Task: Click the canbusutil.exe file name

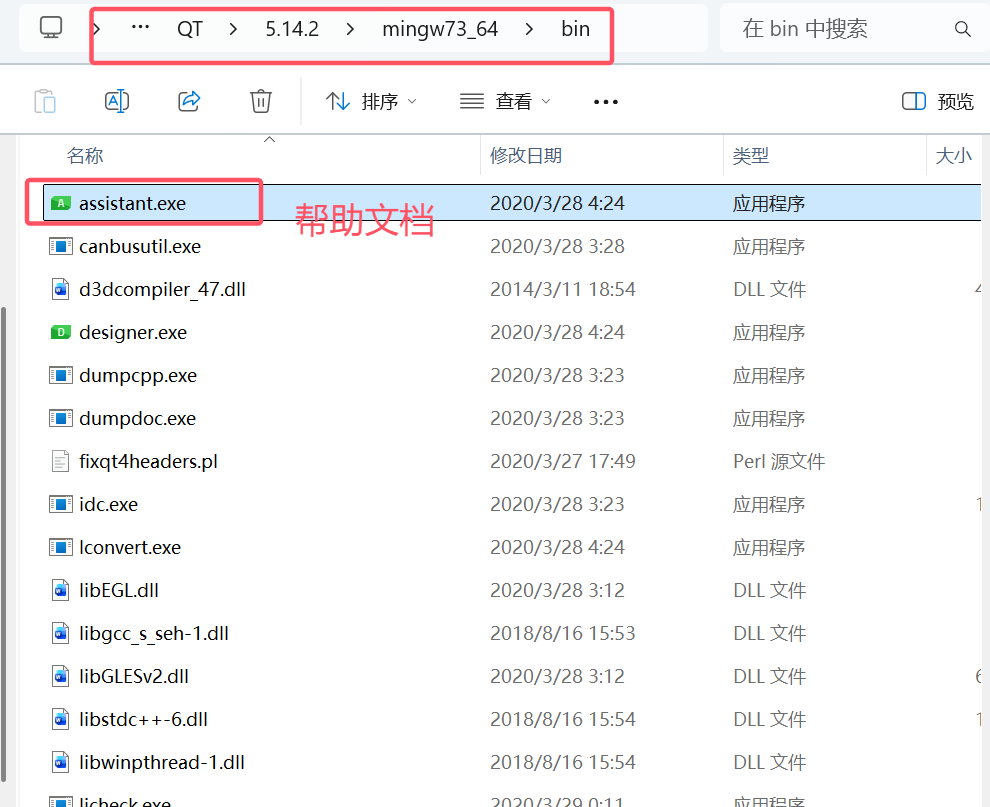Action: pyautogui.click(x=140, y=246)
